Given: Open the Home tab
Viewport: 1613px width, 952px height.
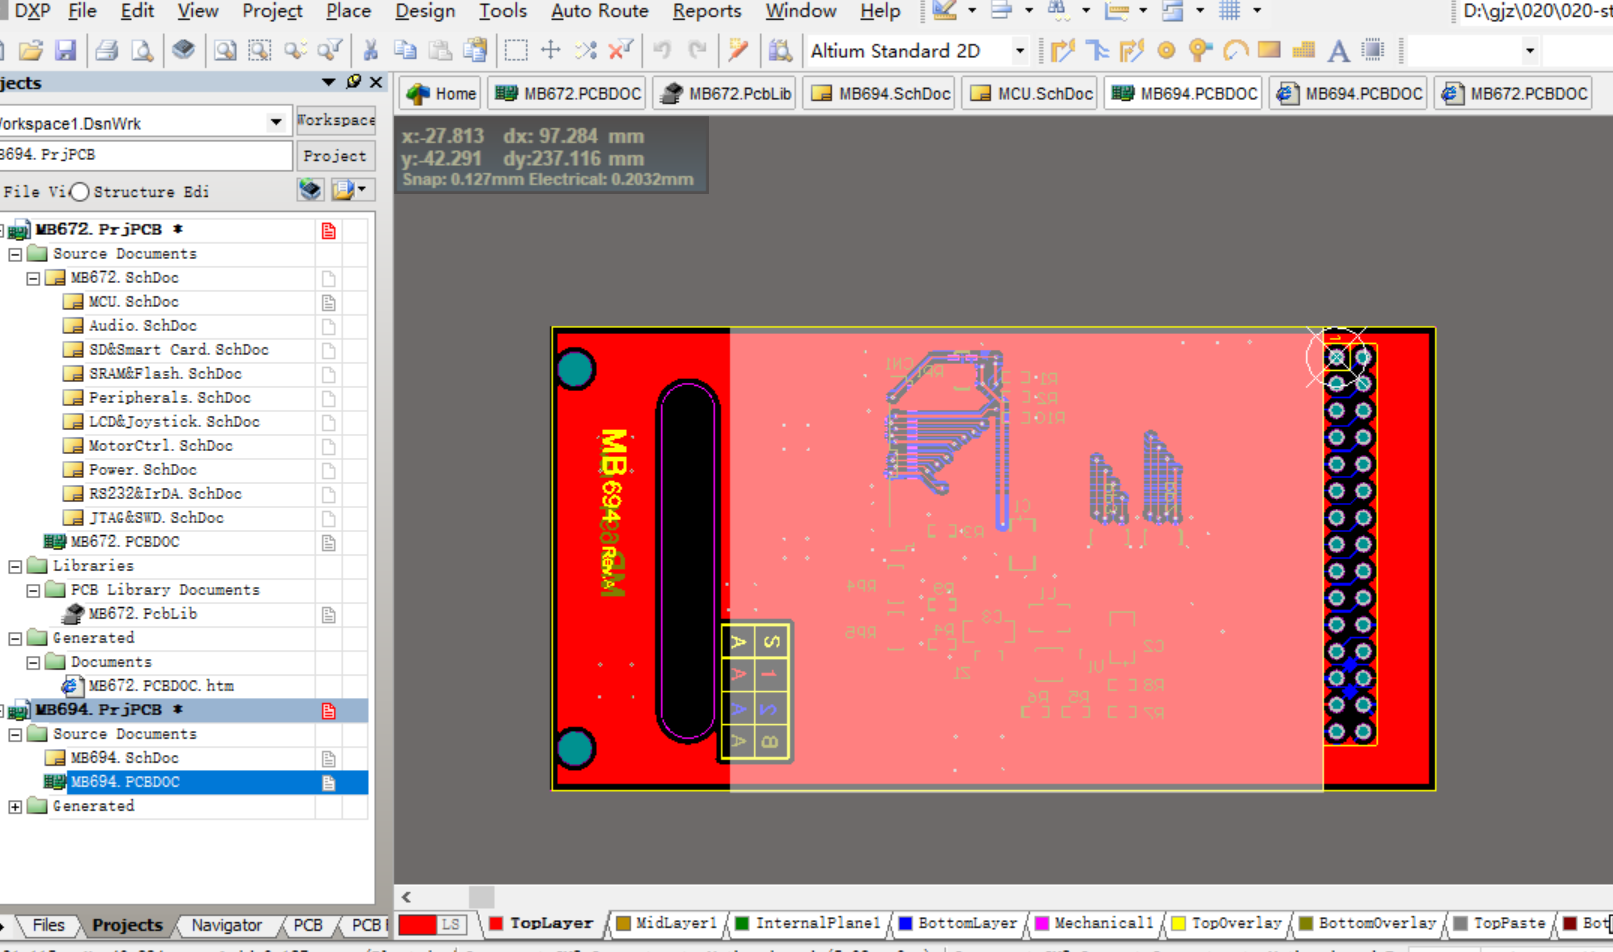Looking at the screenshot, I should click(x=441, y=93).
